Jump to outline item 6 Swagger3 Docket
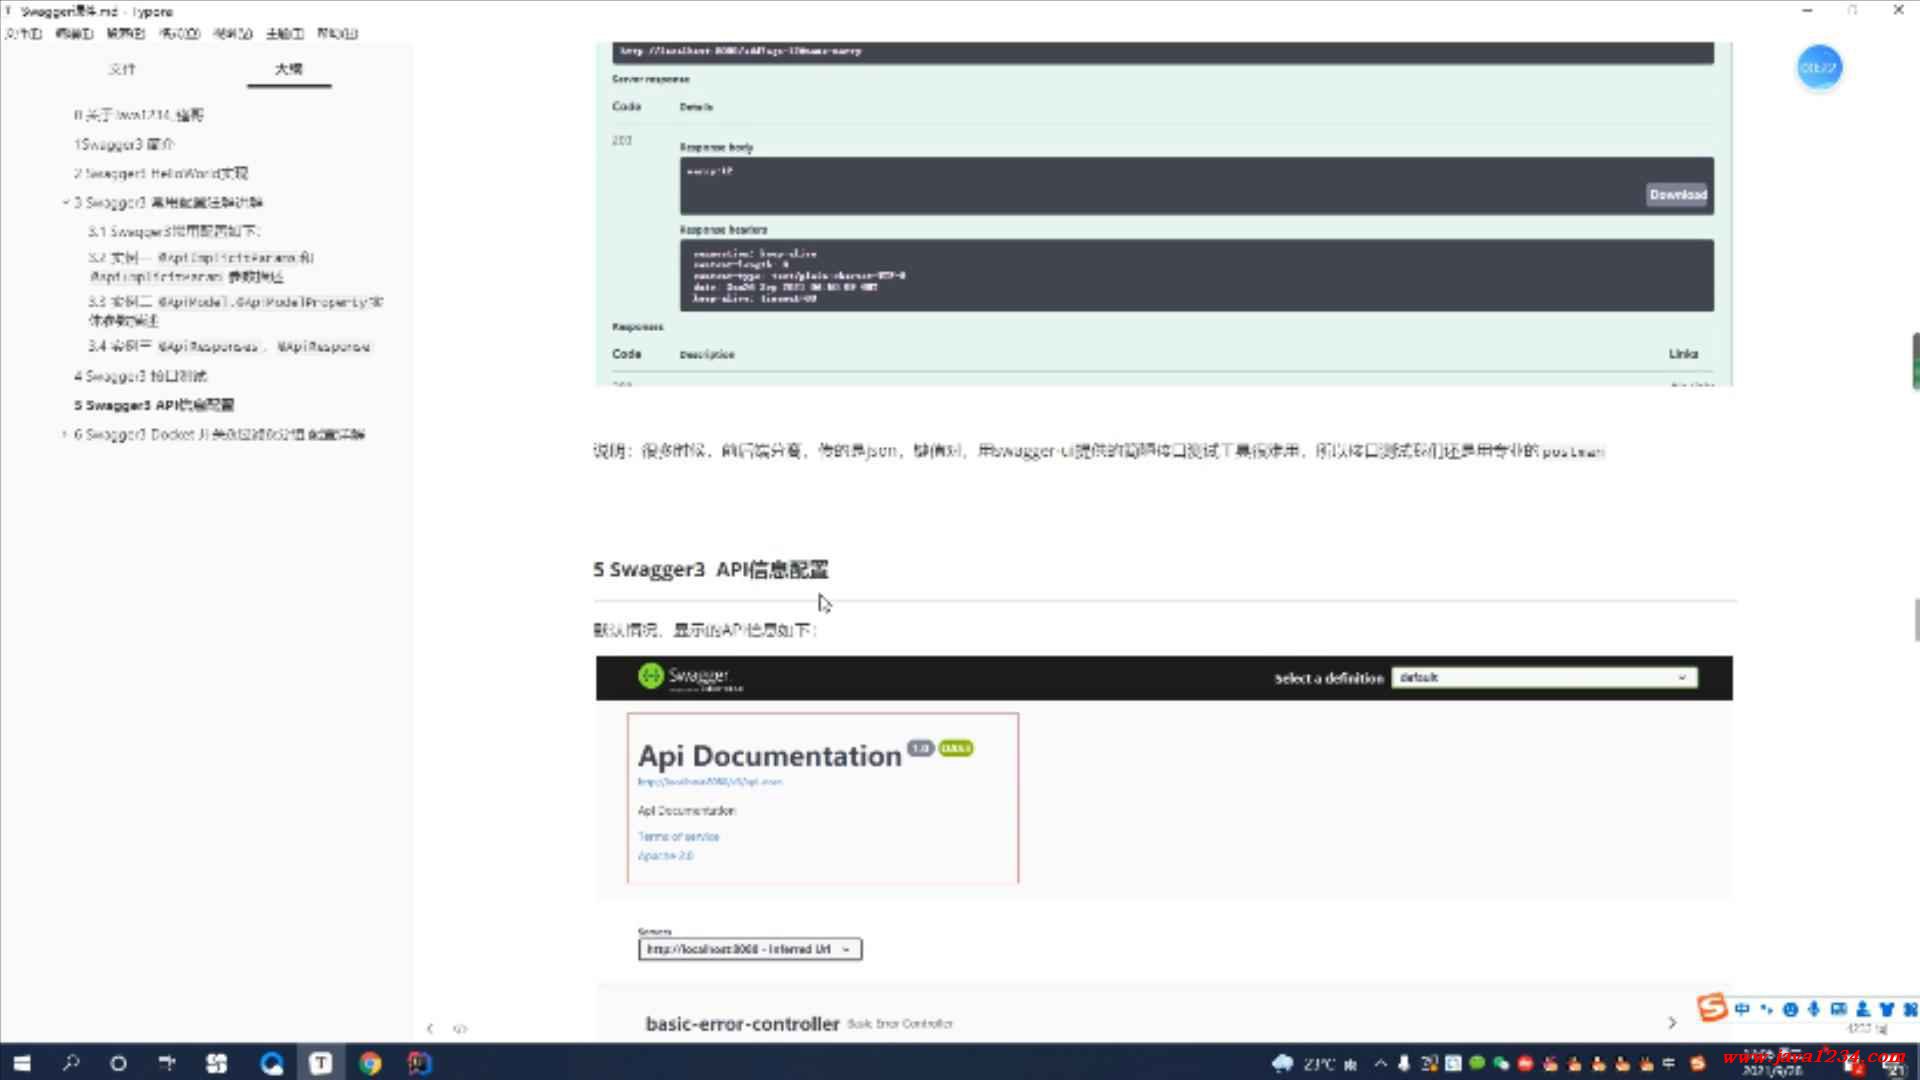Viewport: 1920px width, 1080px height. tap(219, 434)
